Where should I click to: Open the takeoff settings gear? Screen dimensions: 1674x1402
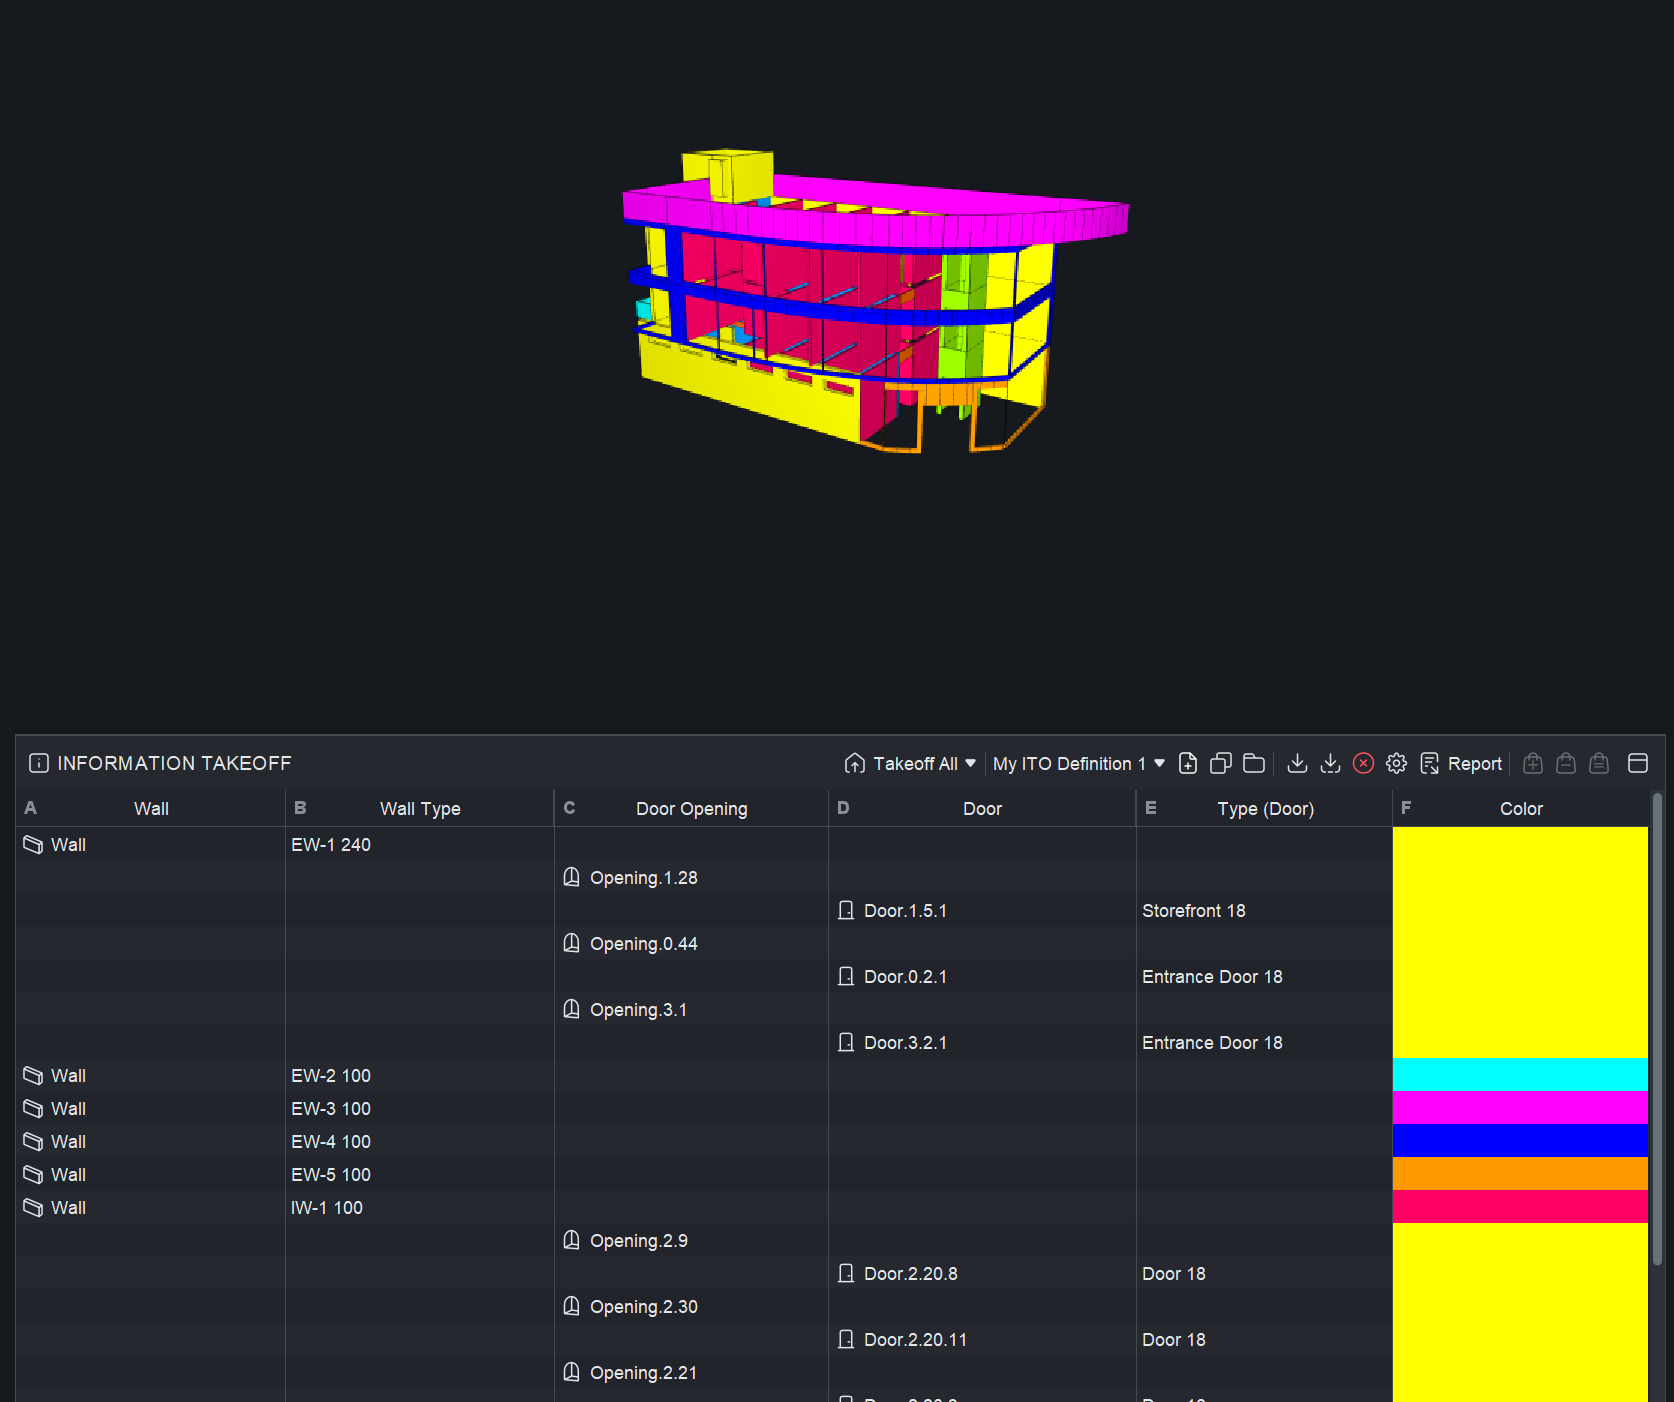[1396, 764]
